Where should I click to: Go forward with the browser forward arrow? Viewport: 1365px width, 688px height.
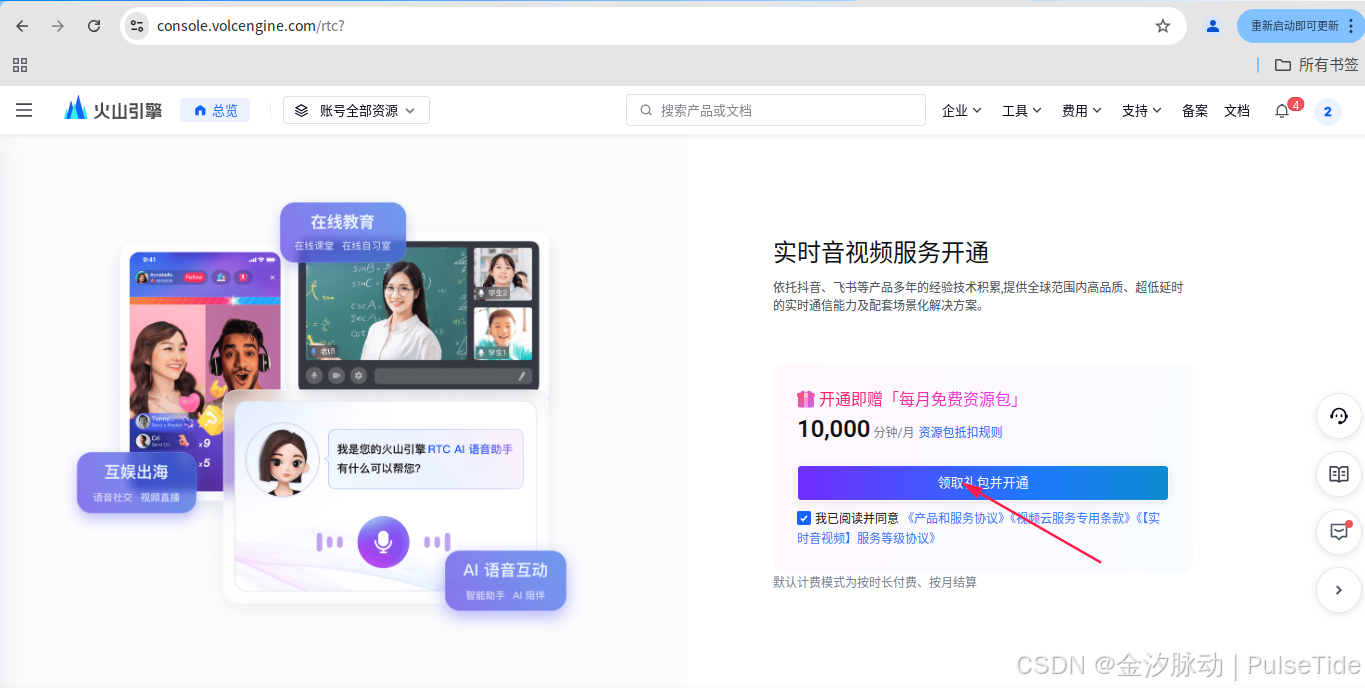click(x=58, y=26)
